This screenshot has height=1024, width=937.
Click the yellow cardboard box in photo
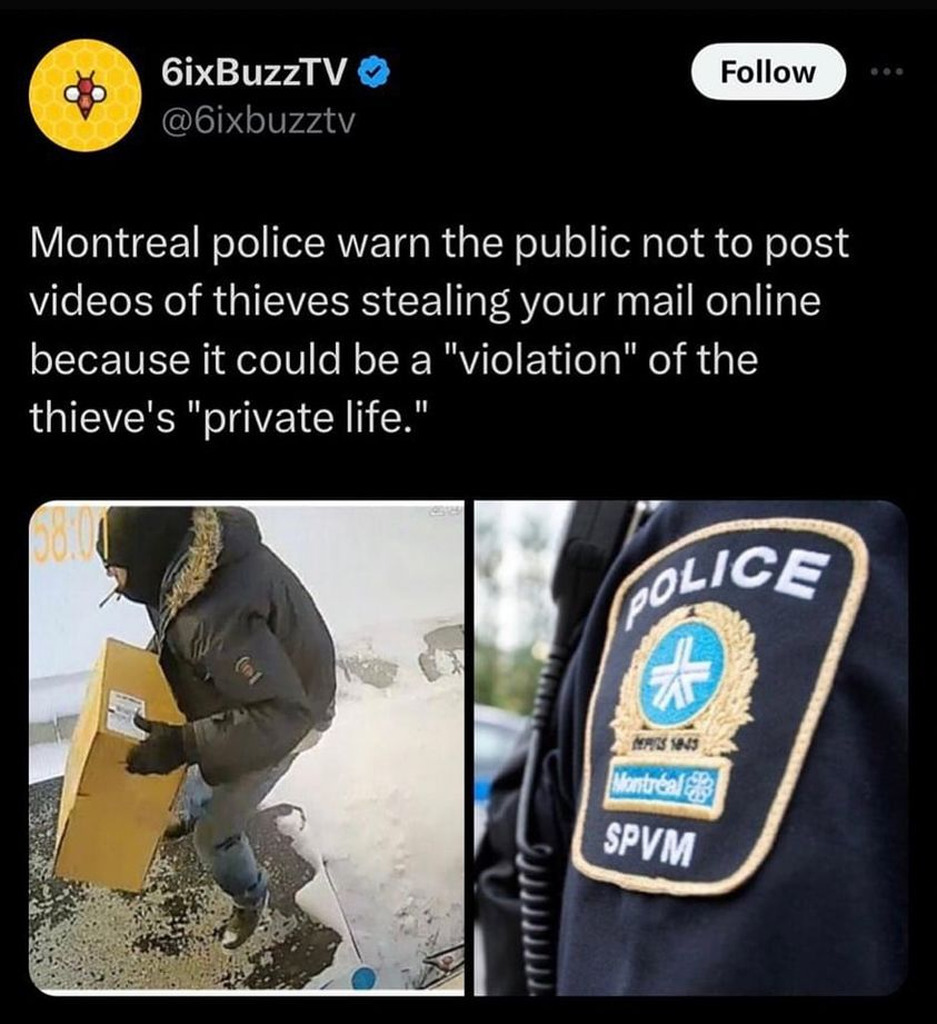pyautogui.click(x=118, y=767)
